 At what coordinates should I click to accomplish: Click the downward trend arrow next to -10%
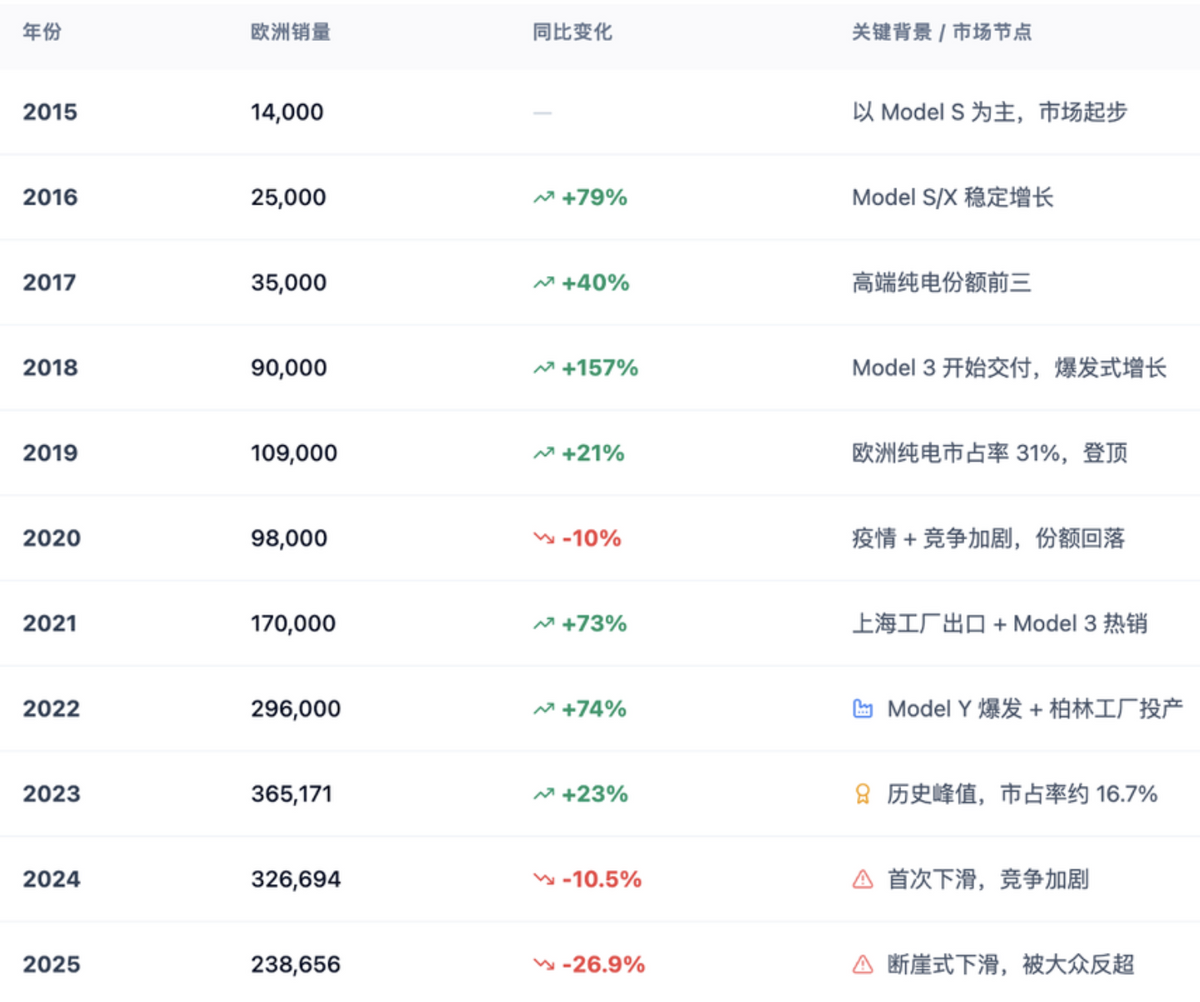(x=543, y=539)
